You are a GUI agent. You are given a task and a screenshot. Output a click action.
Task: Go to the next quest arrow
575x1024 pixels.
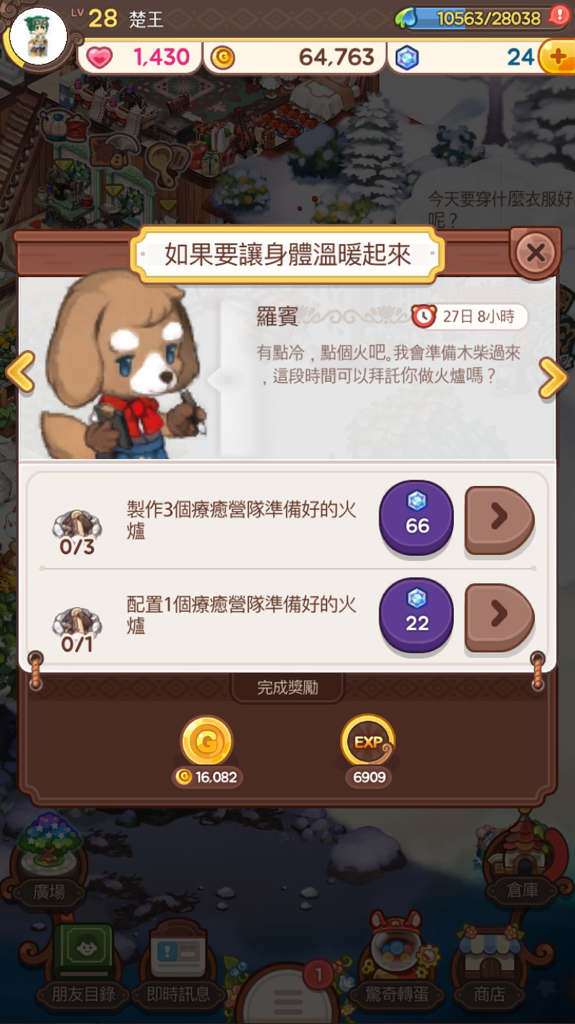tap(553, 377)
